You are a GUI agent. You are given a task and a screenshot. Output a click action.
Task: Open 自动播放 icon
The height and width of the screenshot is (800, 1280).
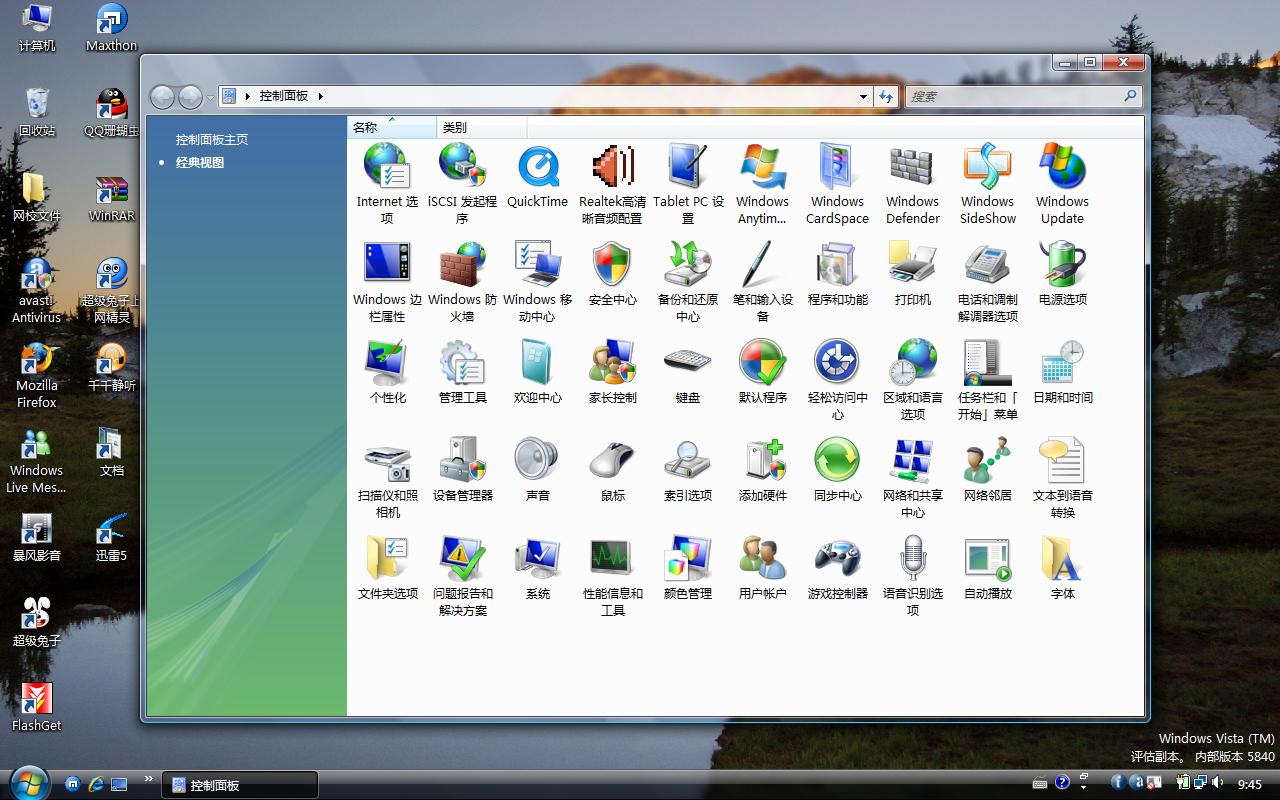click(987, 567)
